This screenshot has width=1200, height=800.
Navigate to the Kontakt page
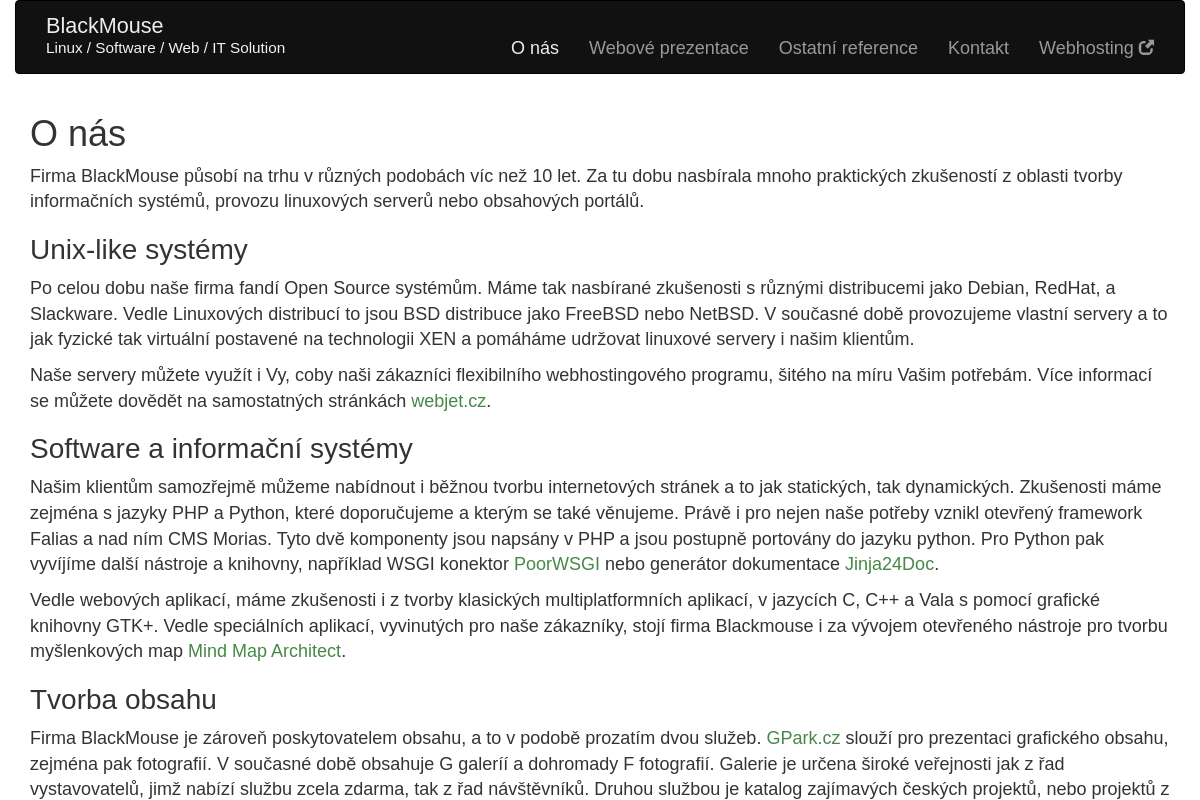977,48
